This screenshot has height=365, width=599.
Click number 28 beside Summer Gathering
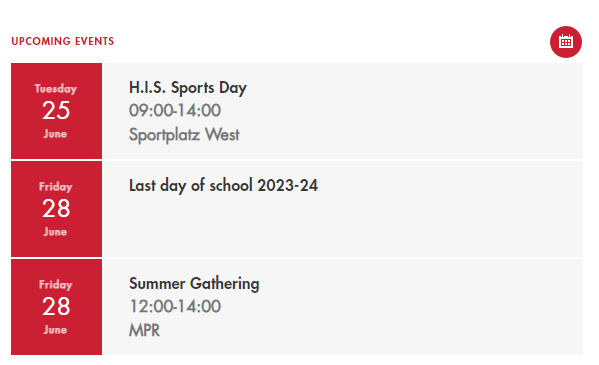pyautogui.click(x=56, y=307)
